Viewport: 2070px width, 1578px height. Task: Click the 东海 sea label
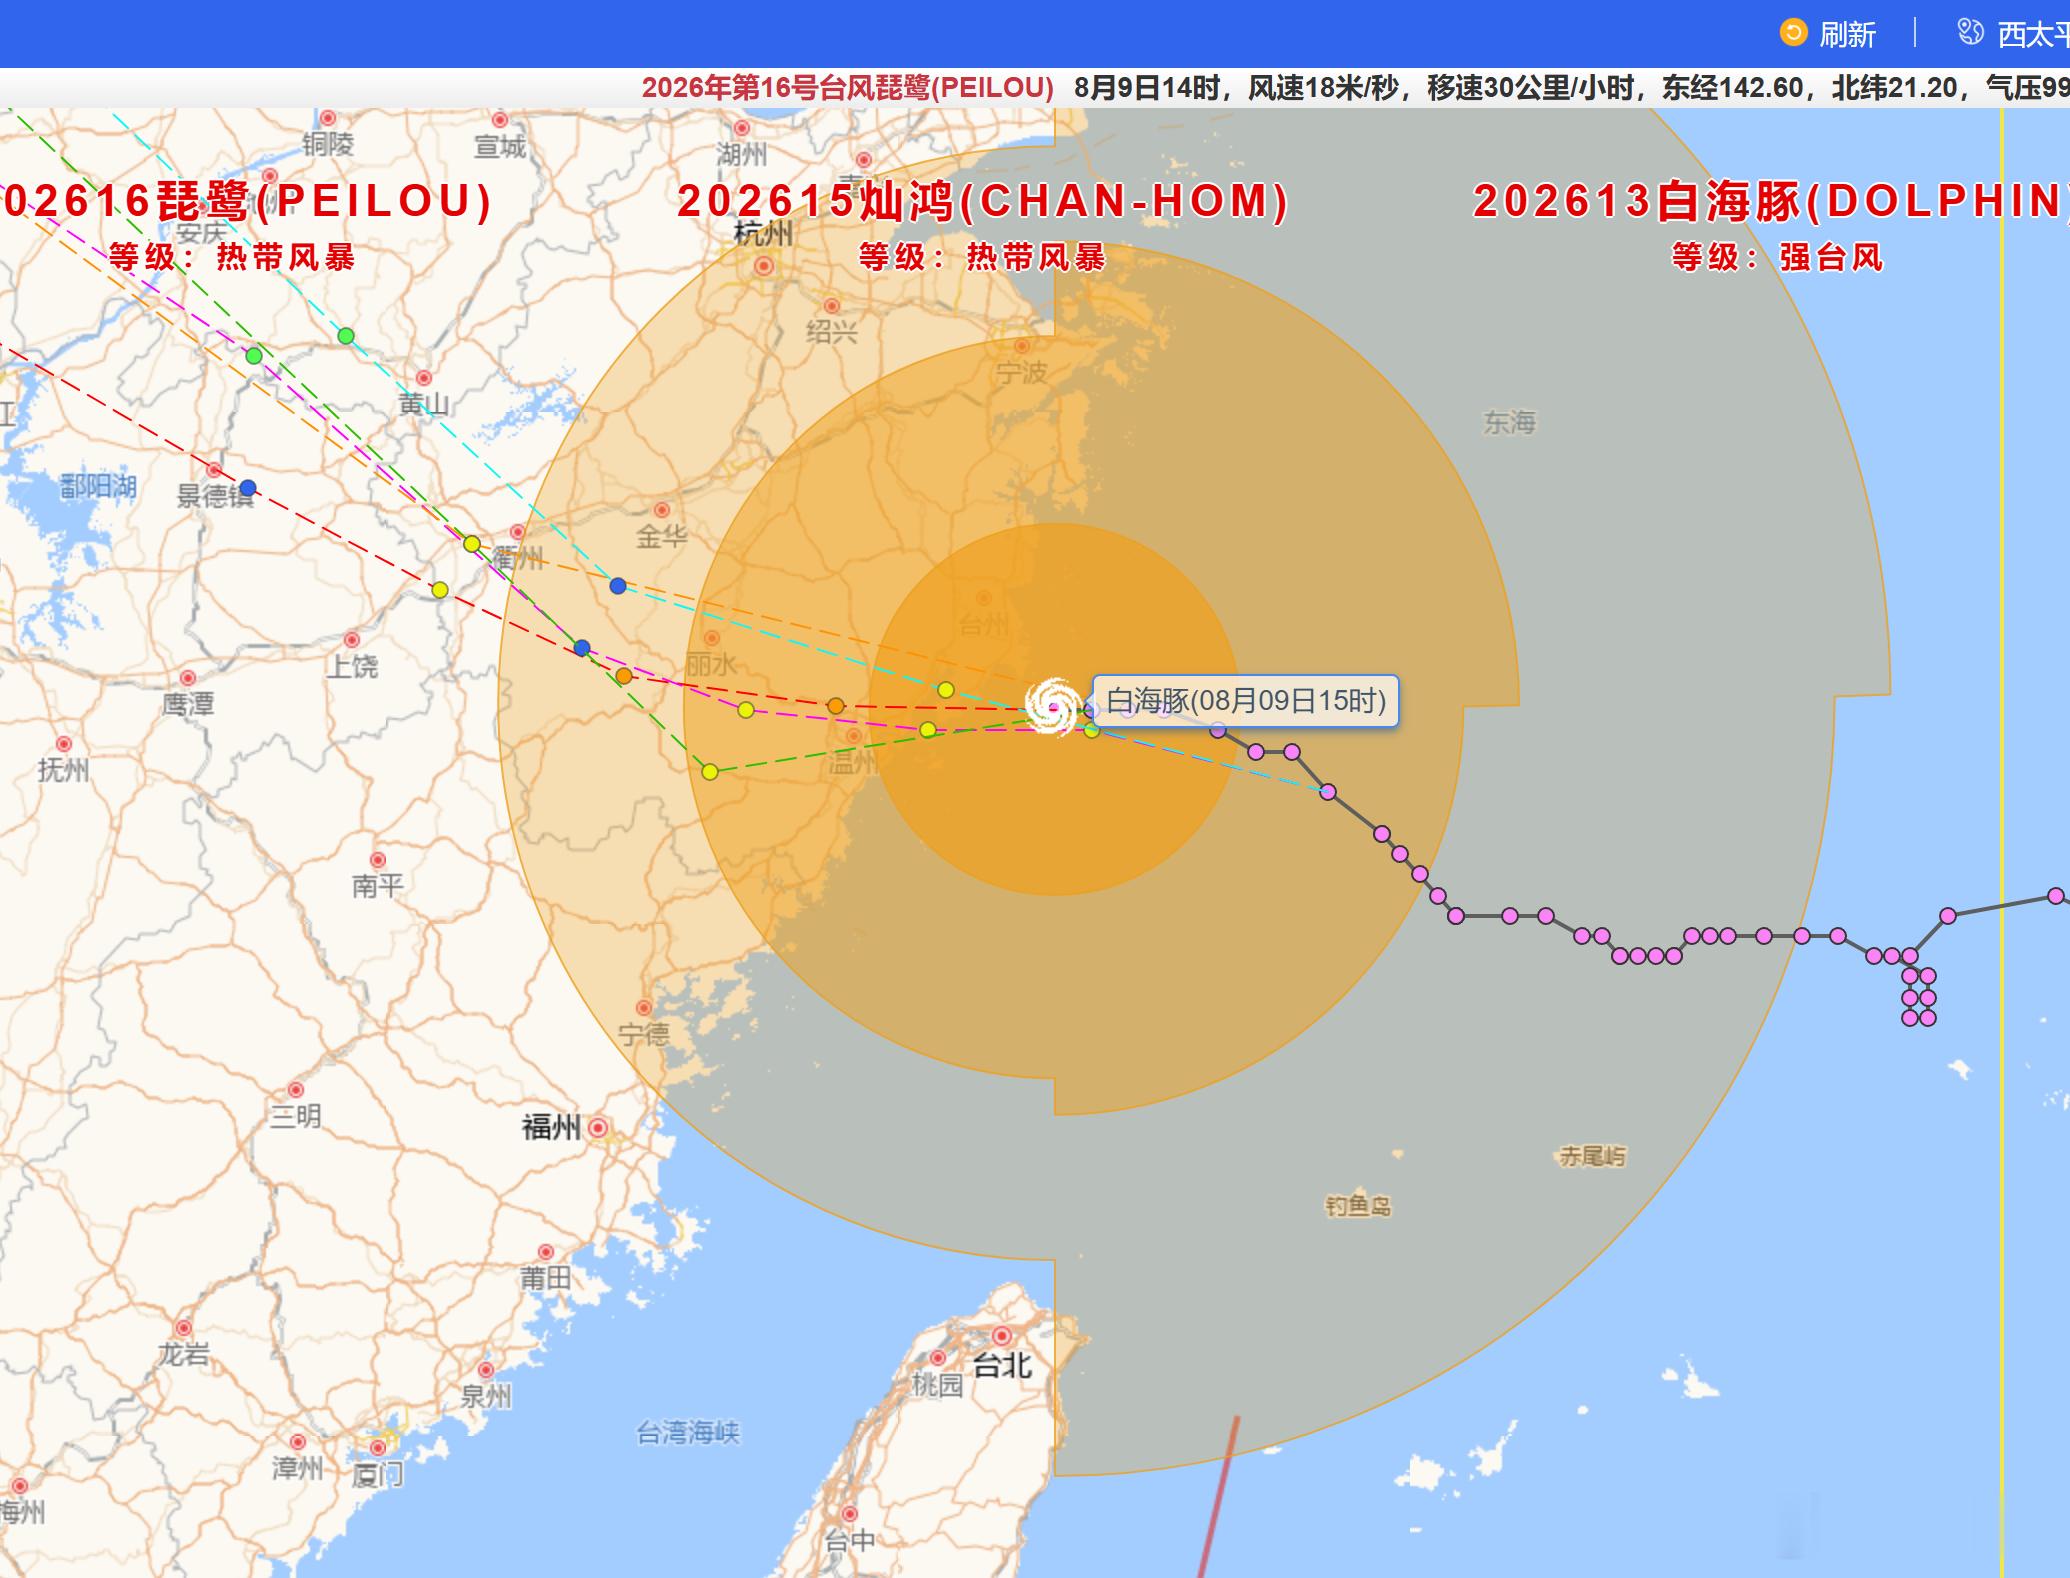point(1509,423)
